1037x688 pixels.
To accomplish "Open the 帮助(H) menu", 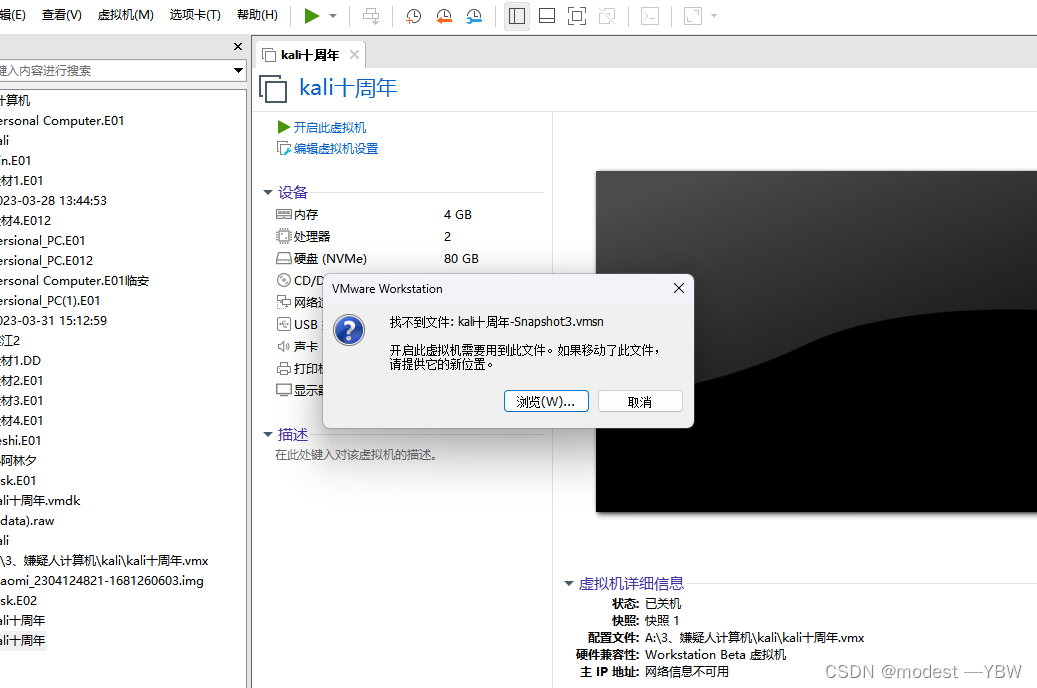I will (x=257, y=15).
